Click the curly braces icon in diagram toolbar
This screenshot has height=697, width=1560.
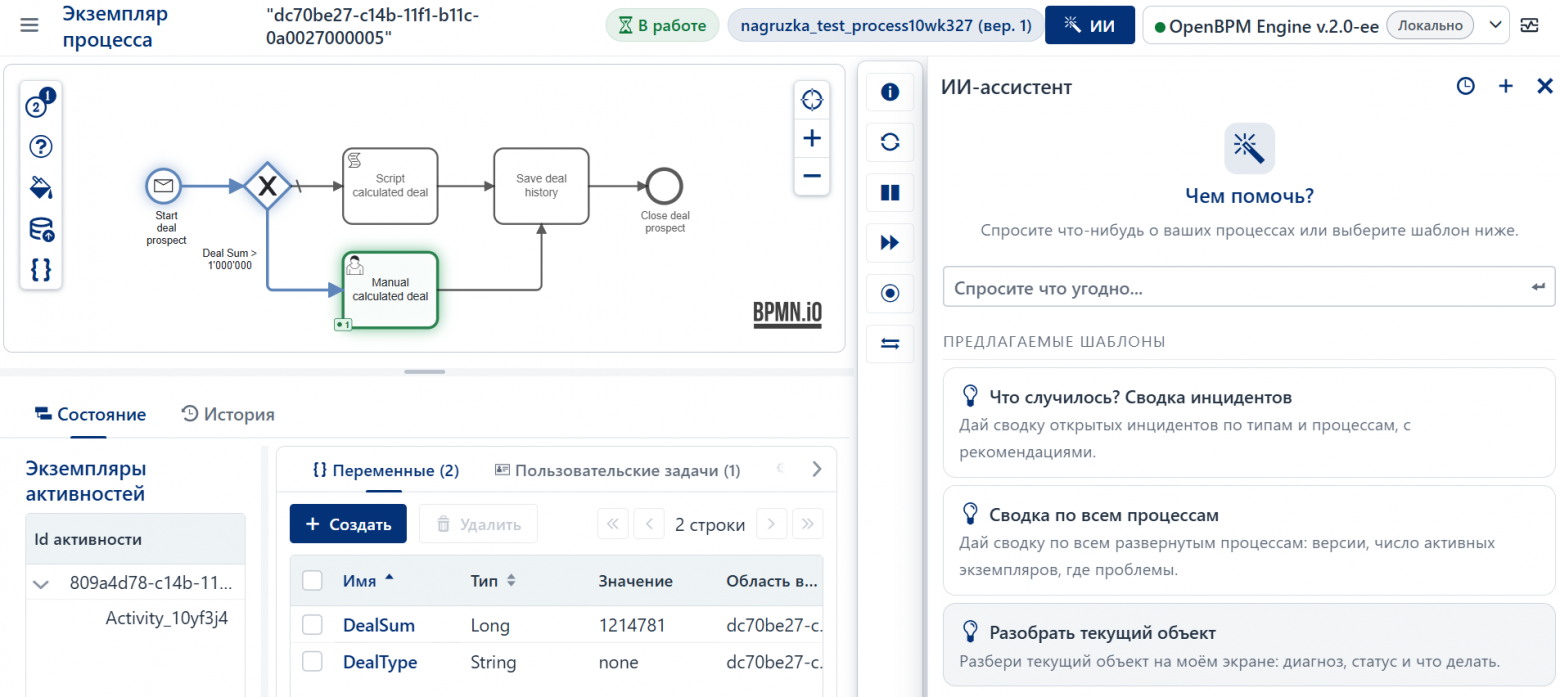click(41, 269)
